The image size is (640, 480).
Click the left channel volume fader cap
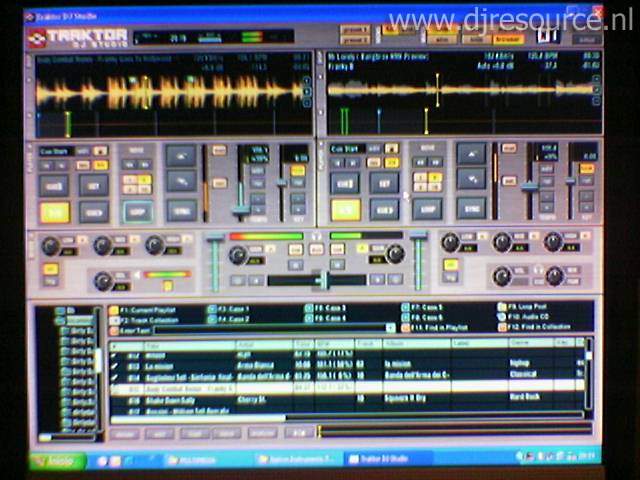click(x=215, y=237)
